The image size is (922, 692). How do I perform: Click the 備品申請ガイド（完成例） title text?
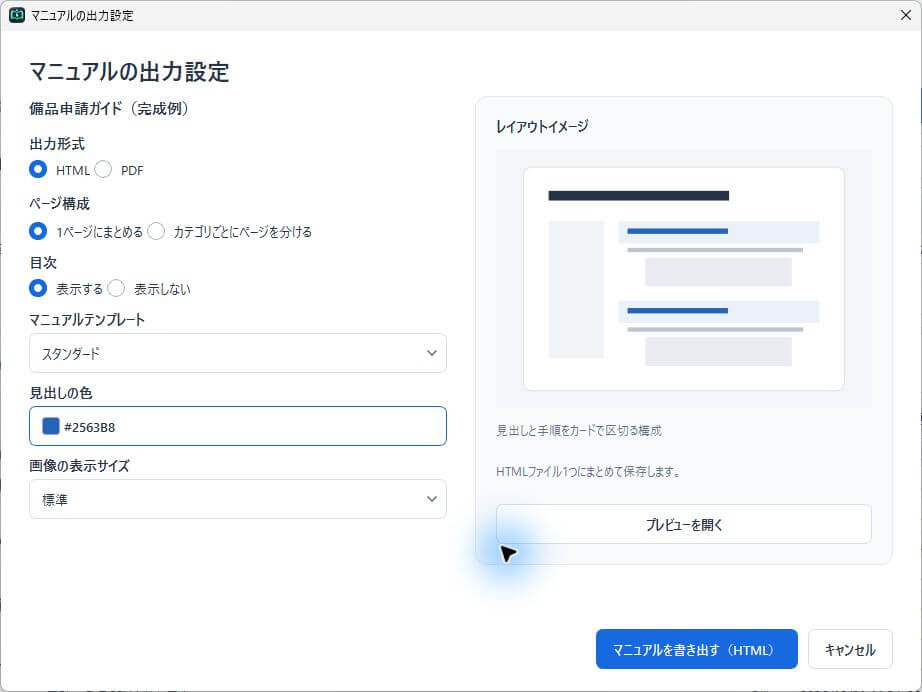[109, 109]
